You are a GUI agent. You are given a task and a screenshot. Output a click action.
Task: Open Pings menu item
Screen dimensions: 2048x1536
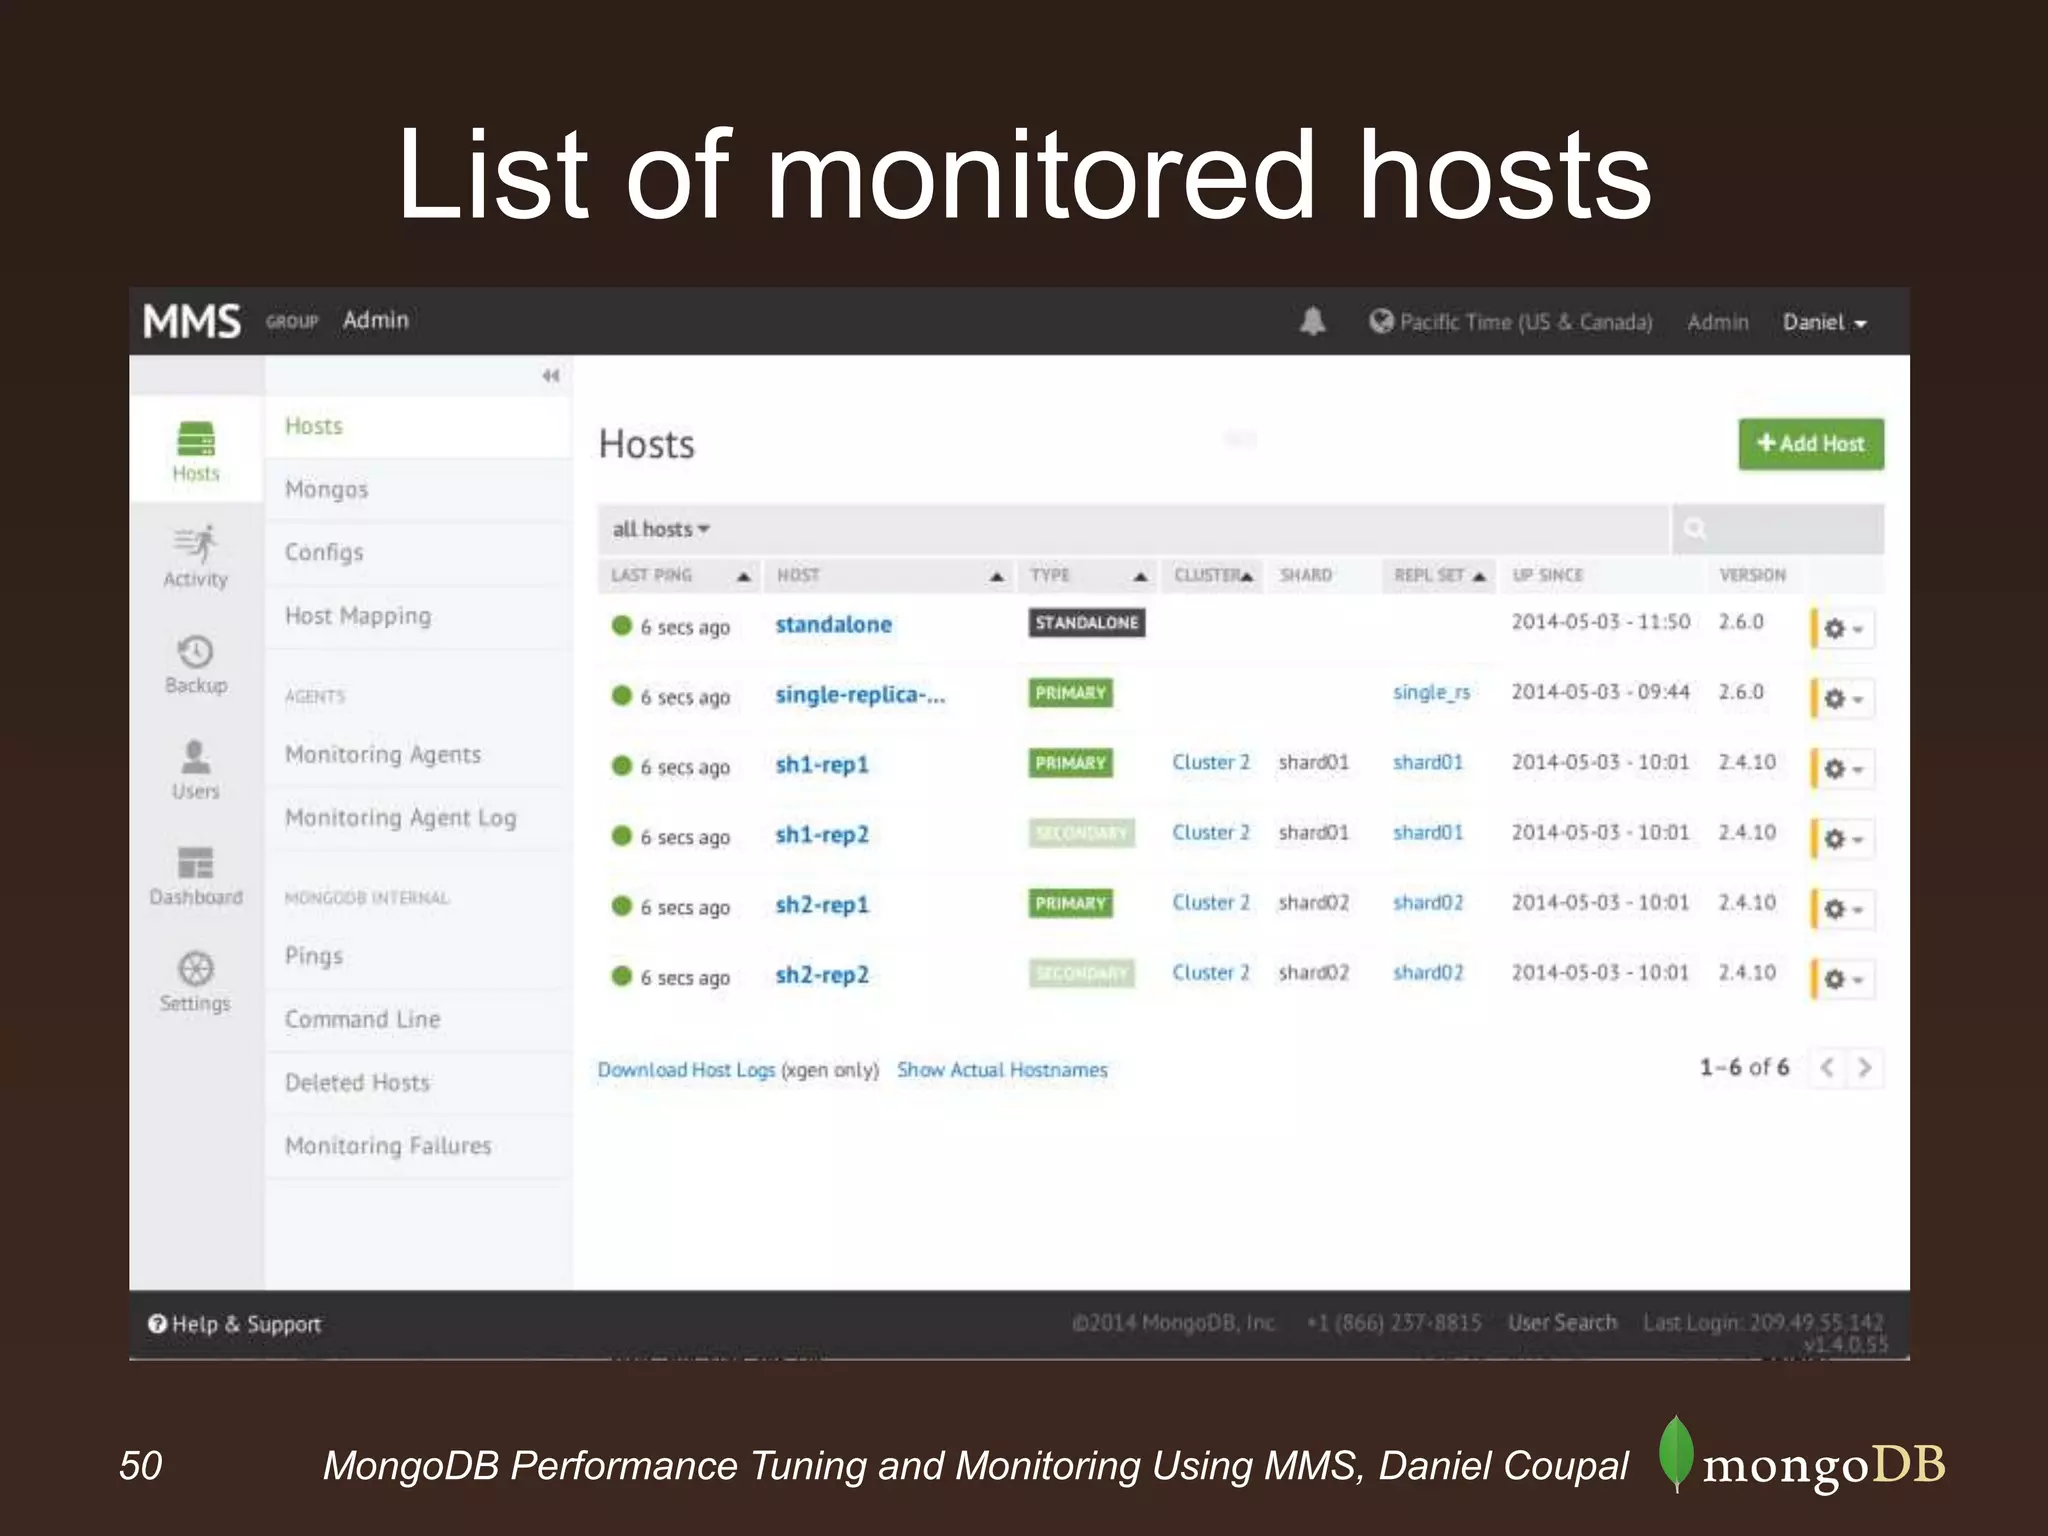point(417,956)
